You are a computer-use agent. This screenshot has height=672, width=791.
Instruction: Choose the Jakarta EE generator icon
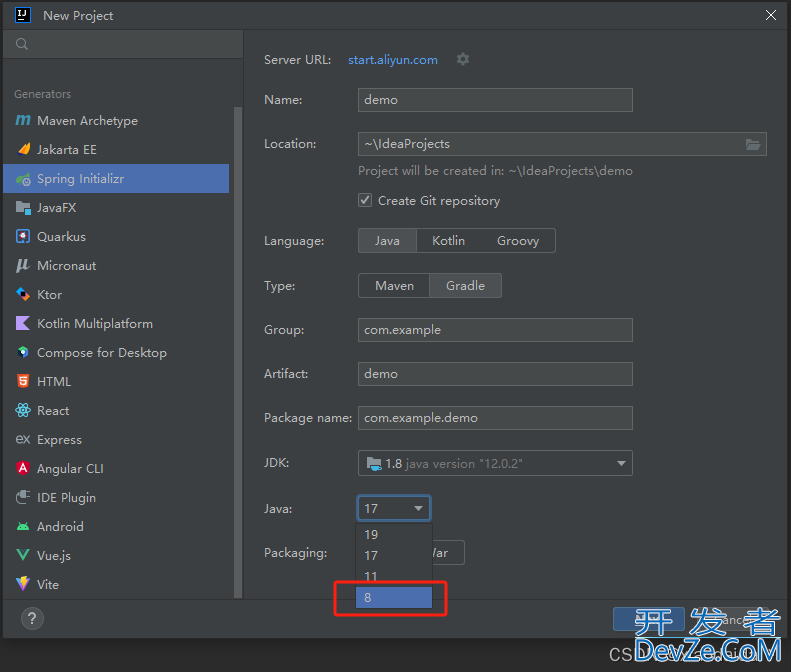23,149
